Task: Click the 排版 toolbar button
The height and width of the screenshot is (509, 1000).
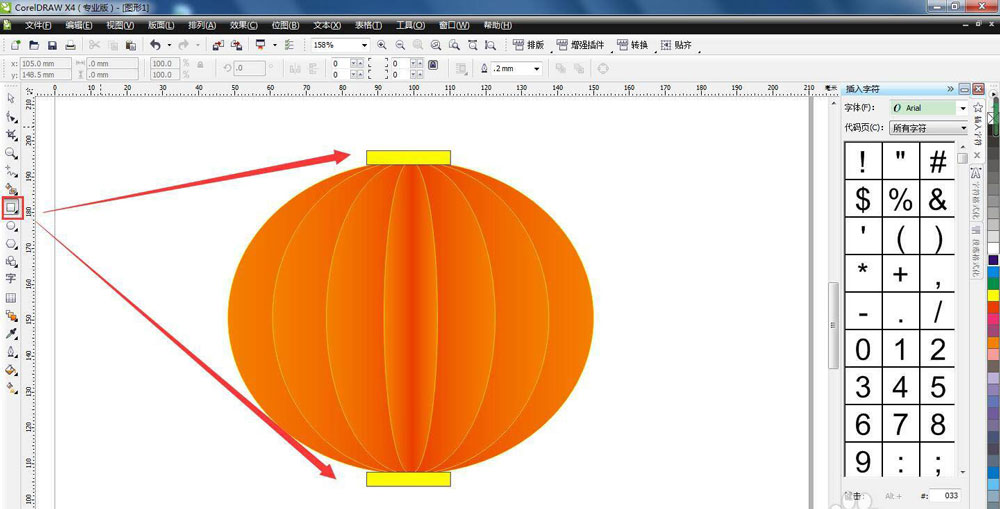Action: tap(529, 45)
